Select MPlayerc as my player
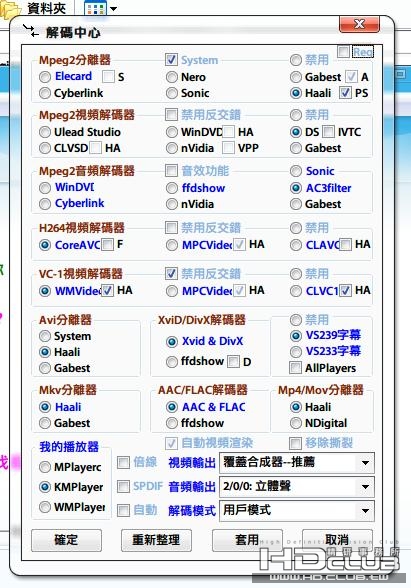 (45, 467)
